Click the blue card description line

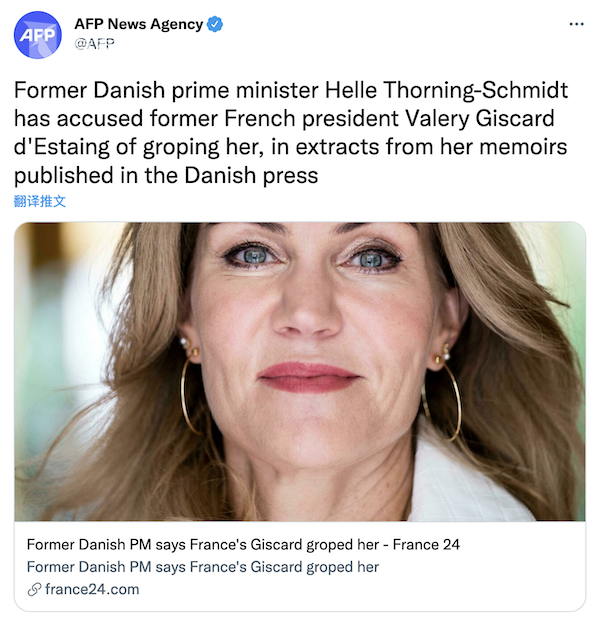203,567
